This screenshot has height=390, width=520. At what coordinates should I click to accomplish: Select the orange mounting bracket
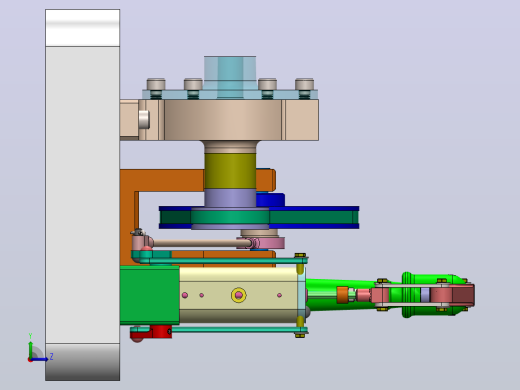(x=162, y=180)
